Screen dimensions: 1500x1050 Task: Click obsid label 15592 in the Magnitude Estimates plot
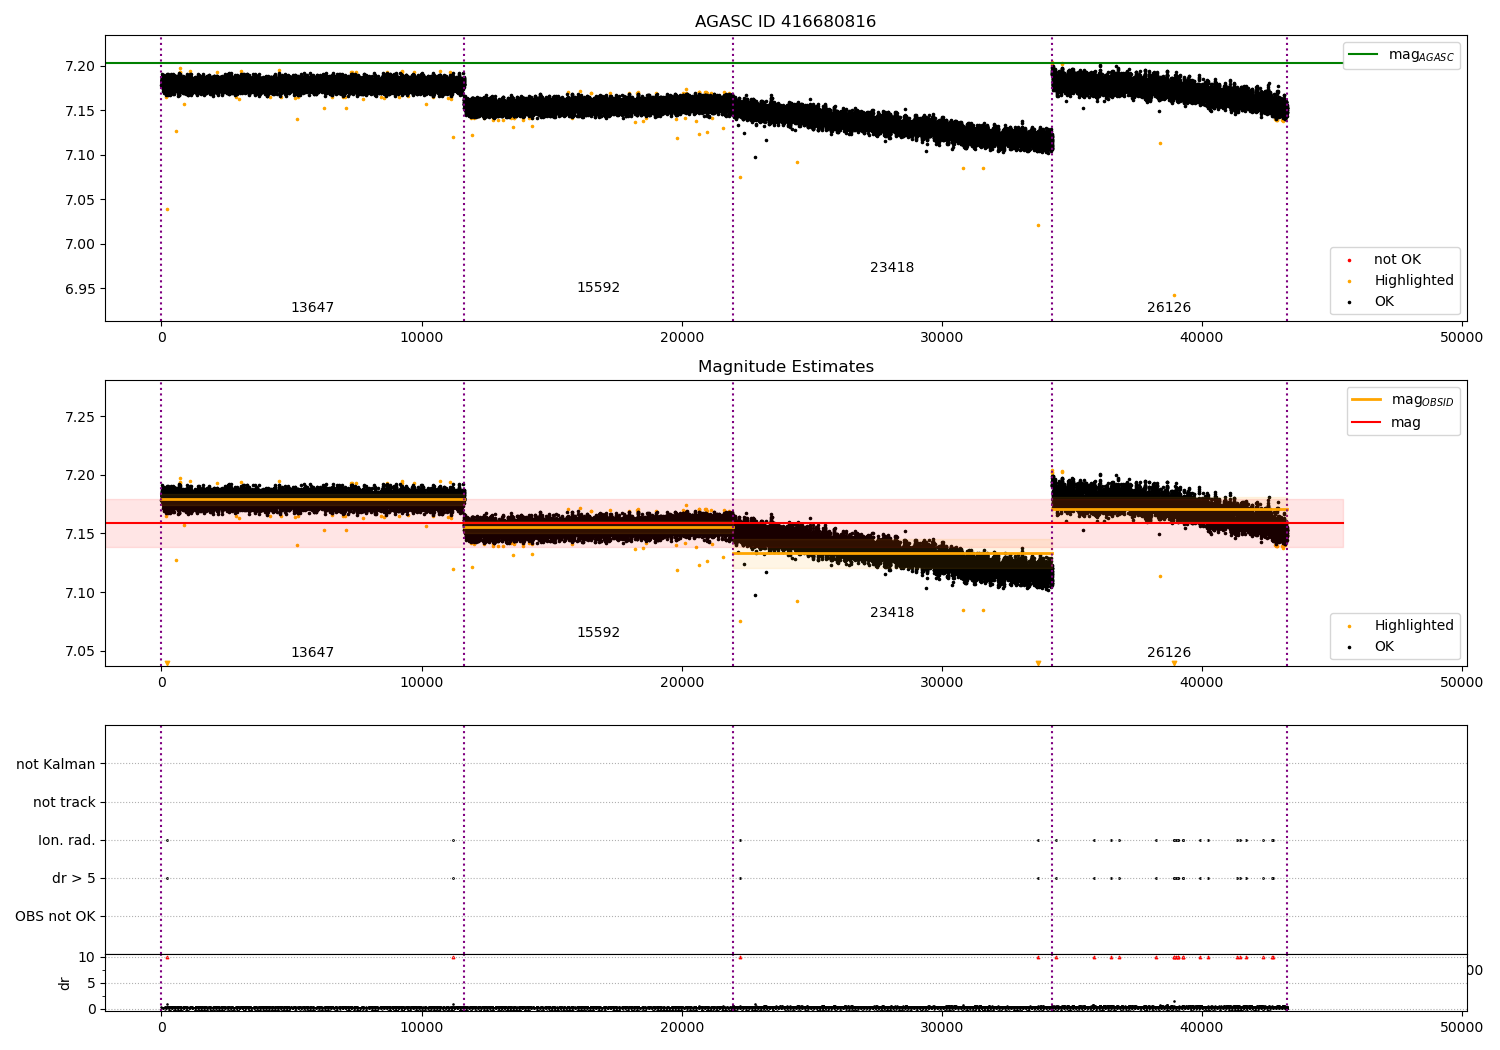click(598, 633)
